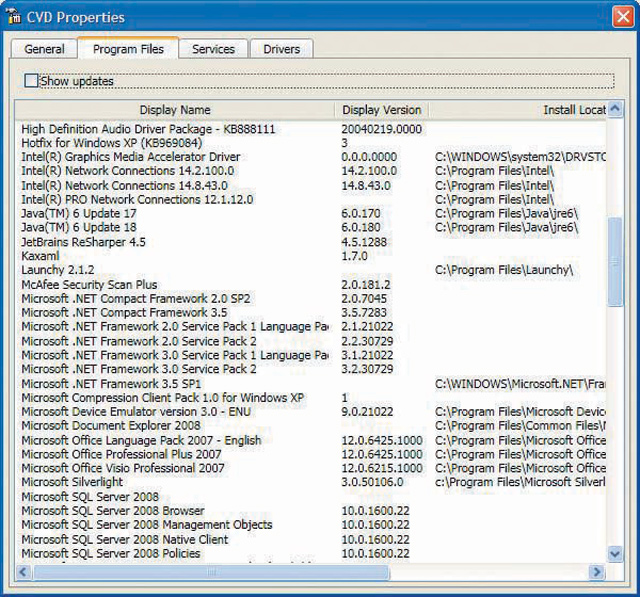The width and height of the screenshot is (640, 597).
Task: Select Intel(R) Network Connections 14.8.43.0 row
Action: tap(124, 186)
